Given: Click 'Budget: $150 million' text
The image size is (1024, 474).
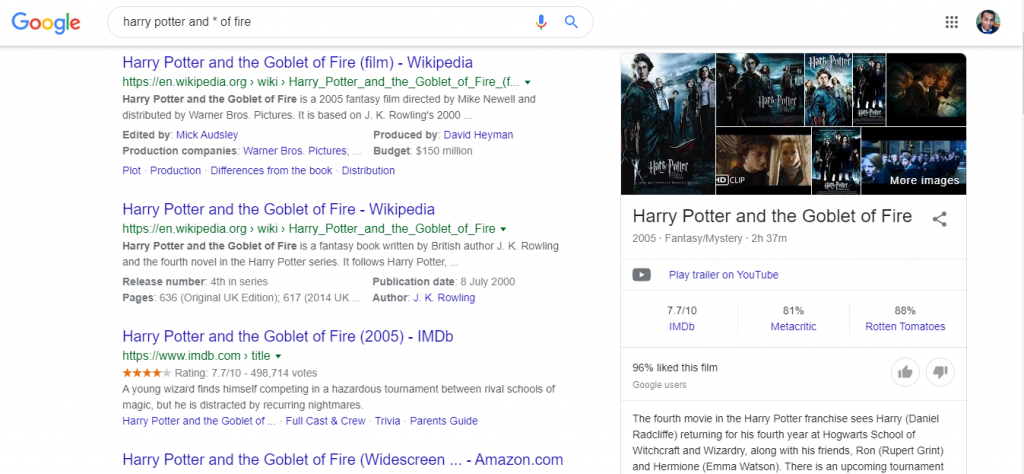Looking at the screenshot, I should pyautogui.click(x=423, y=151).
